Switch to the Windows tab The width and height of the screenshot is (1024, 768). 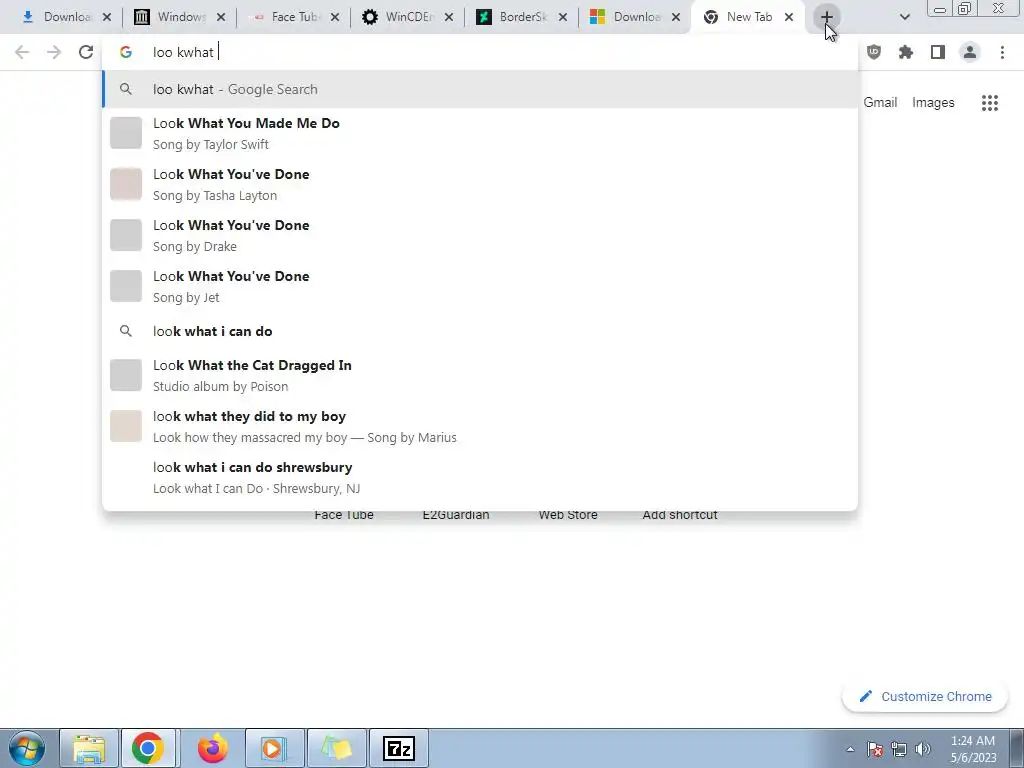click(x=173, y=17)
